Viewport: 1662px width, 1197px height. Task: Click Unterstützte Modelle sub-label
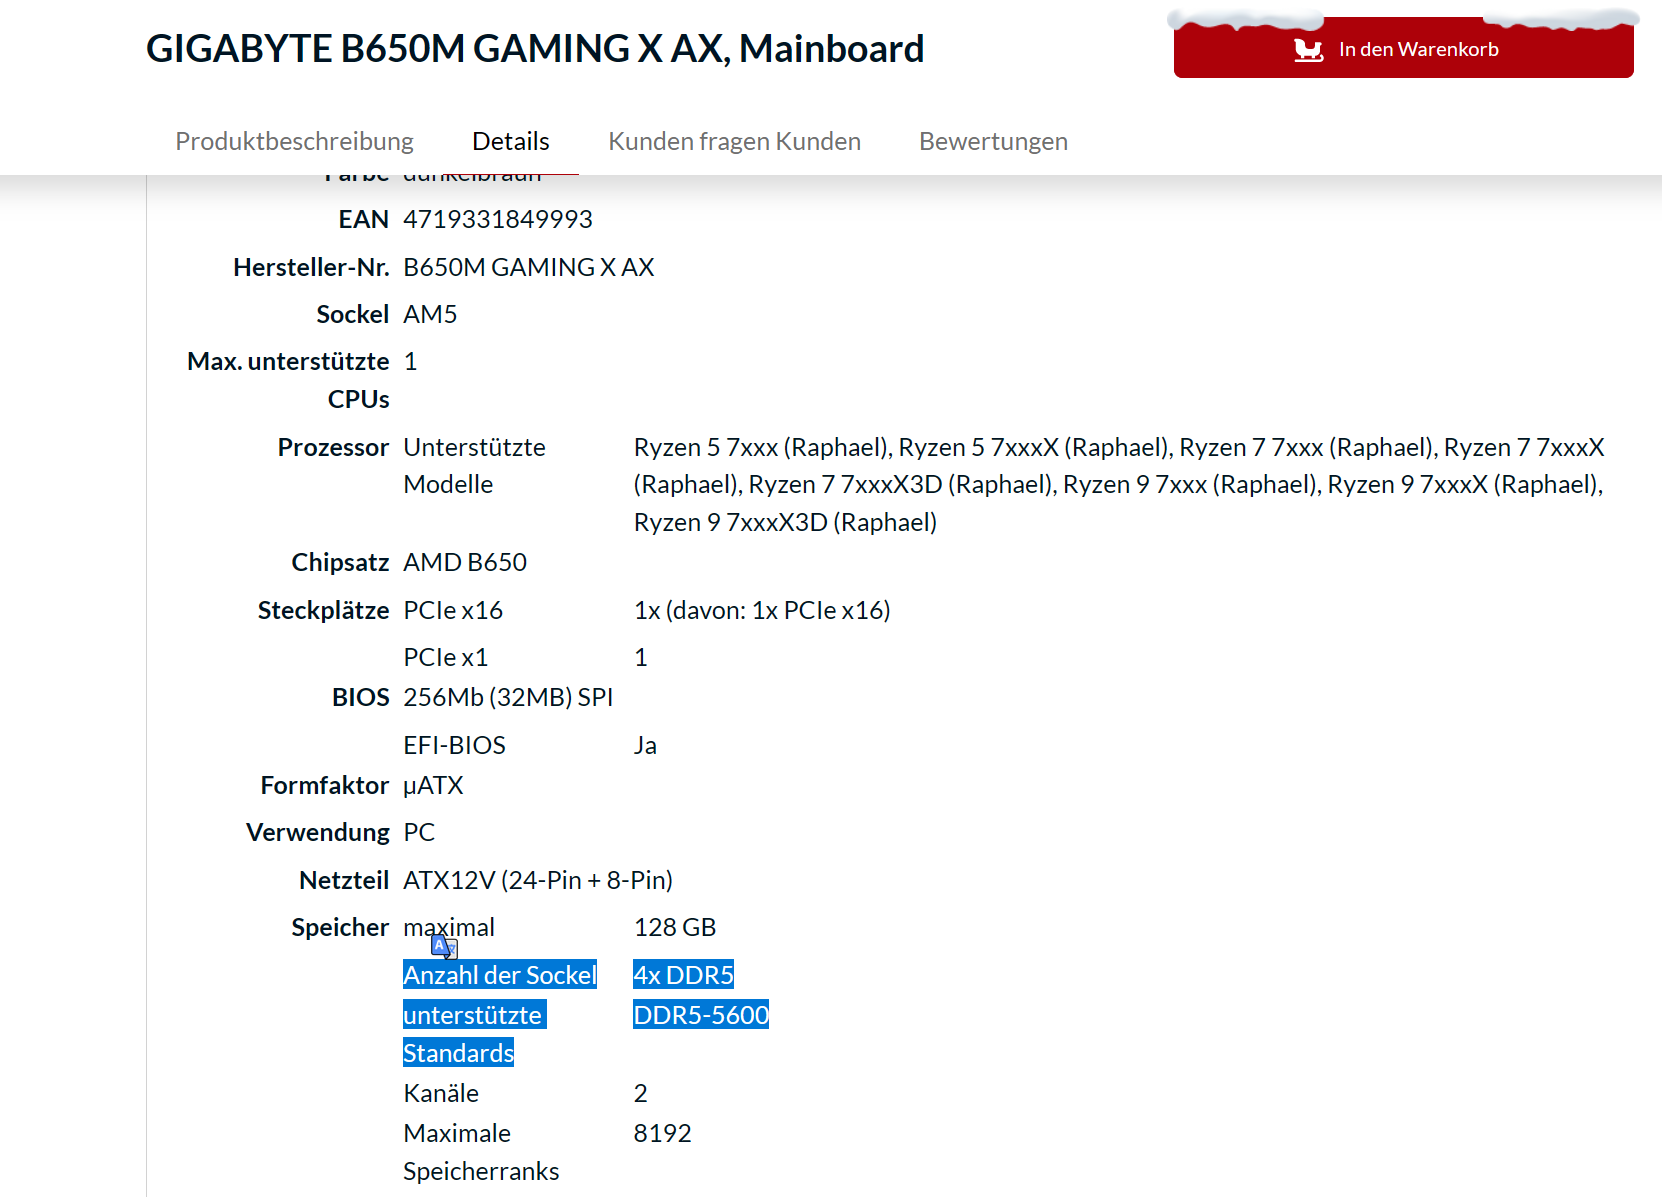474,465
